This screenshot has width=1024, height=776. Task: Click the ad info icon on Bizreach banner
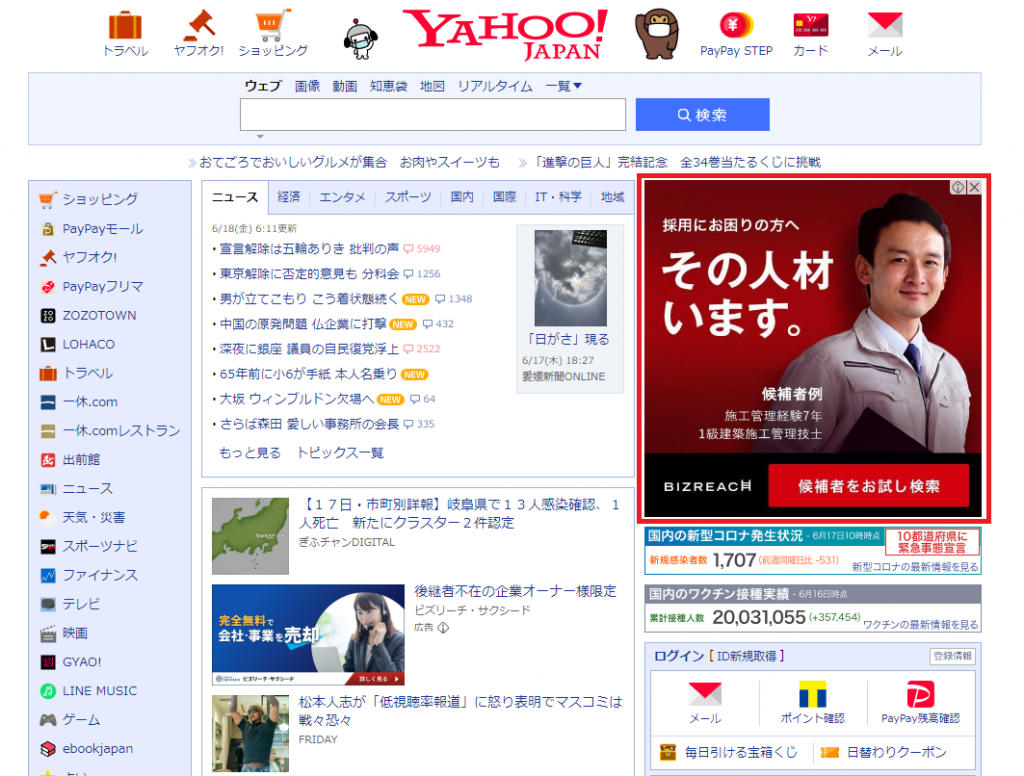[957, 187]
